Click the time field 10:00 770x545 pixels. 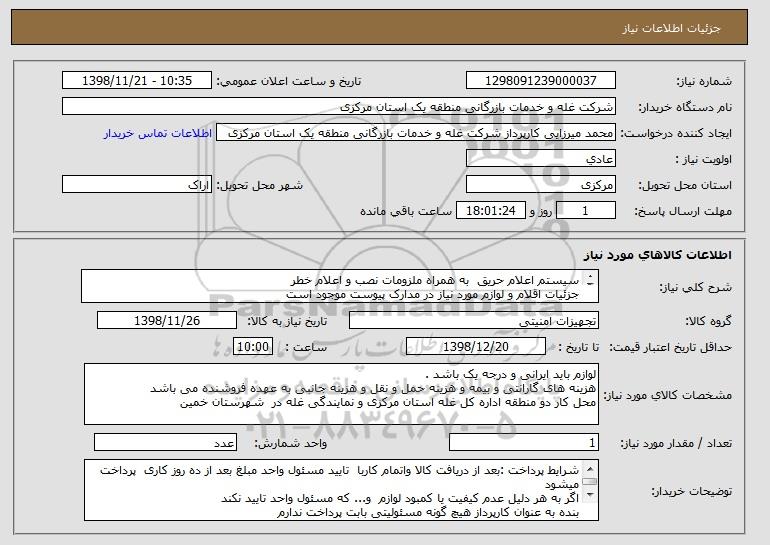(x=253, y=347)
